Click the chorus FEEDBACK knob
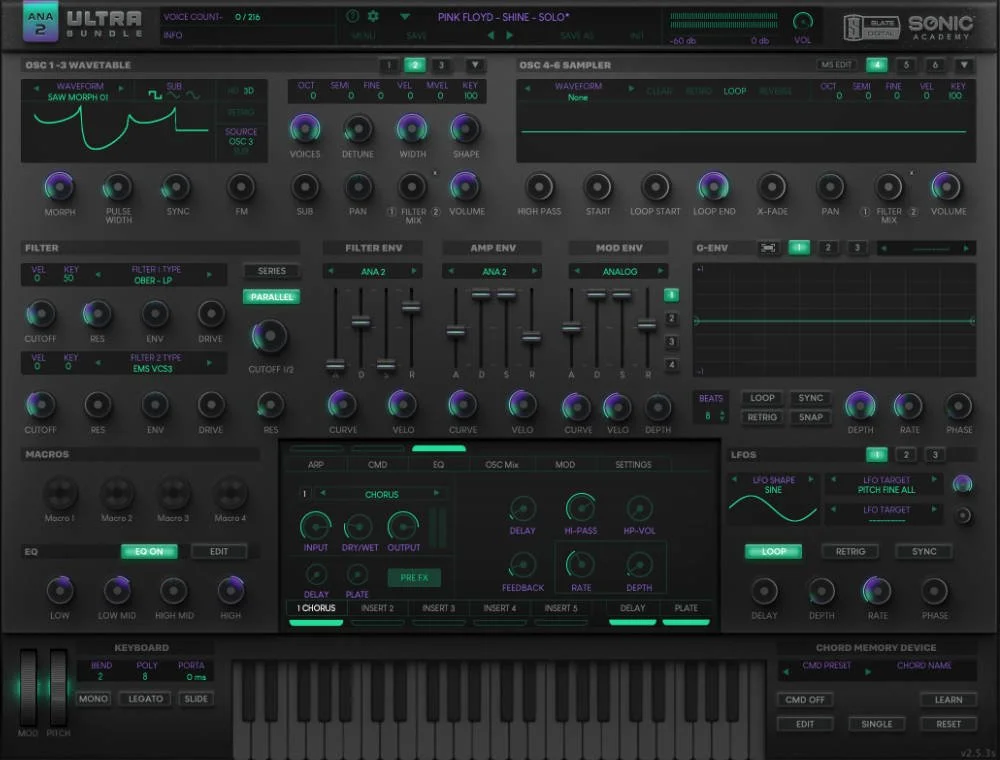 [x=522, y=565]
